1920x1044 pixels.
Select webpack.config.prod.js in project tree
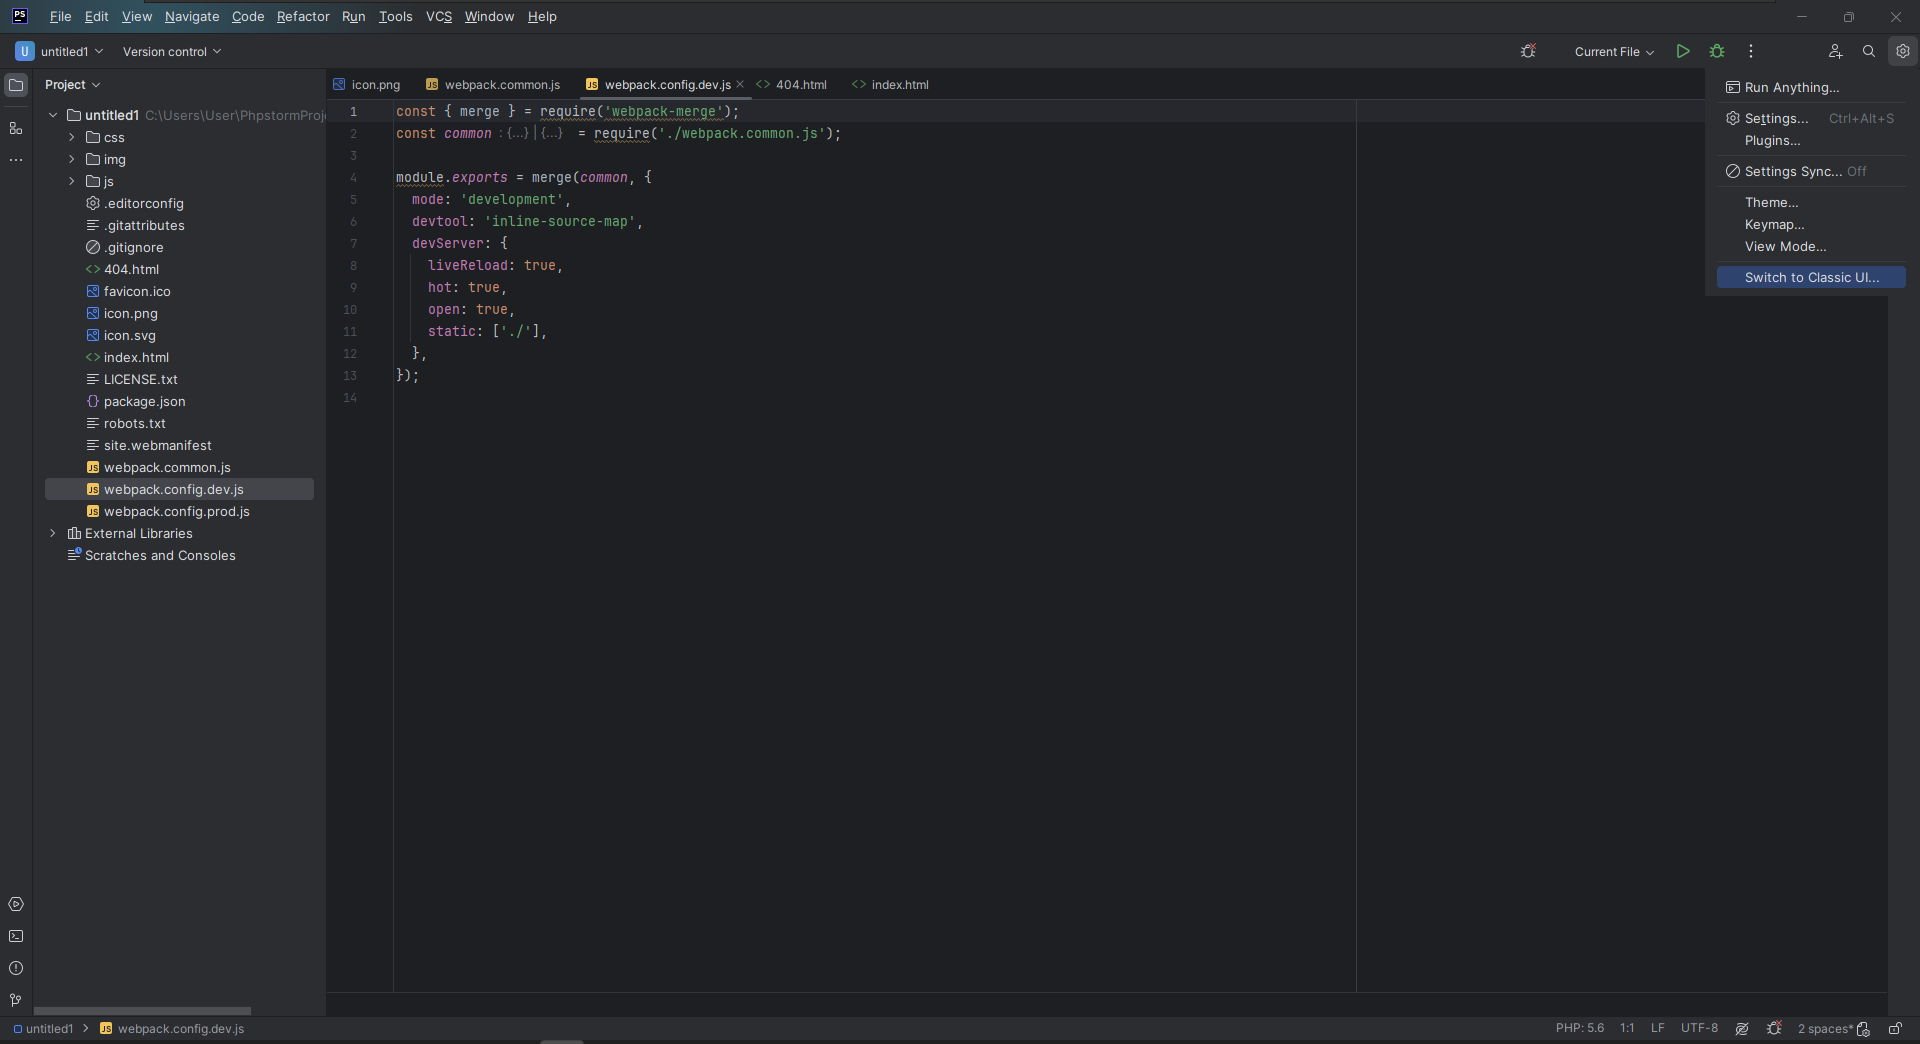177,511
